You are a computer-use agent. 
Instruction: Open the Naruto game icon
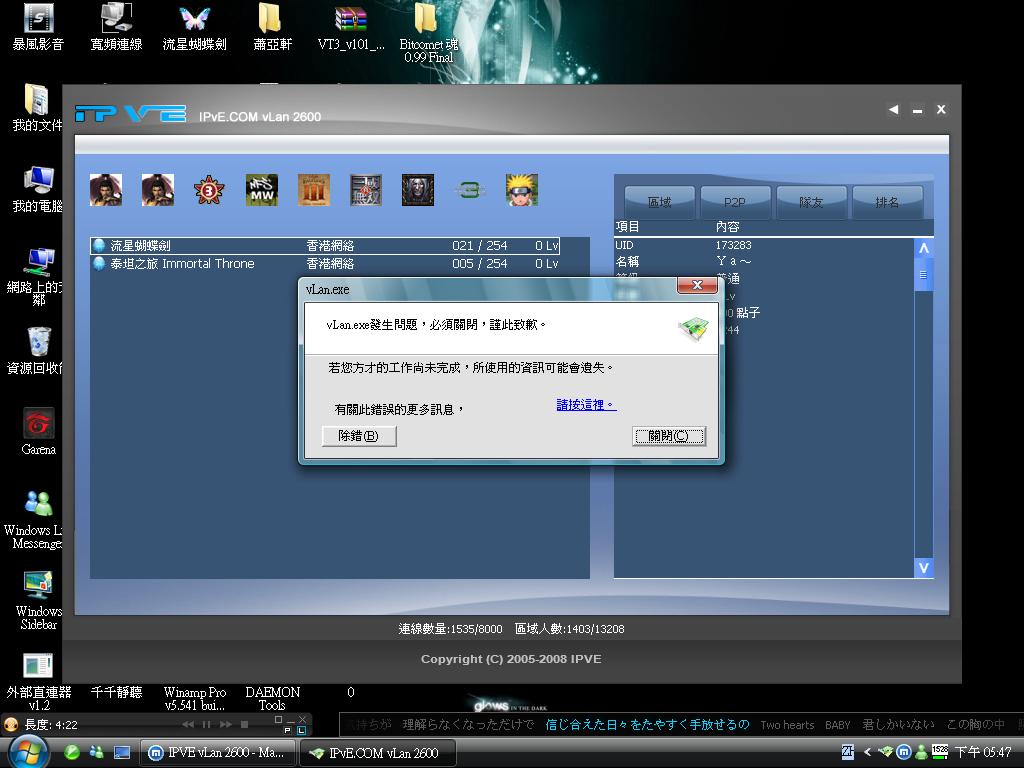point(522,190)
